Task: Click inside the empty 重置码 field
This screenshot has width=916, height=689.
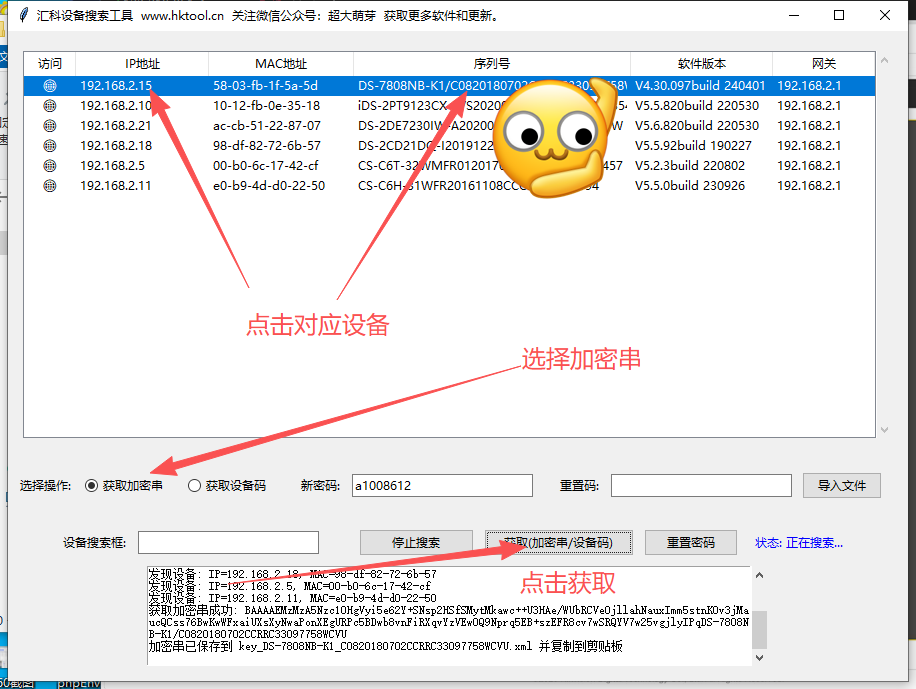Action: [701, 485]
